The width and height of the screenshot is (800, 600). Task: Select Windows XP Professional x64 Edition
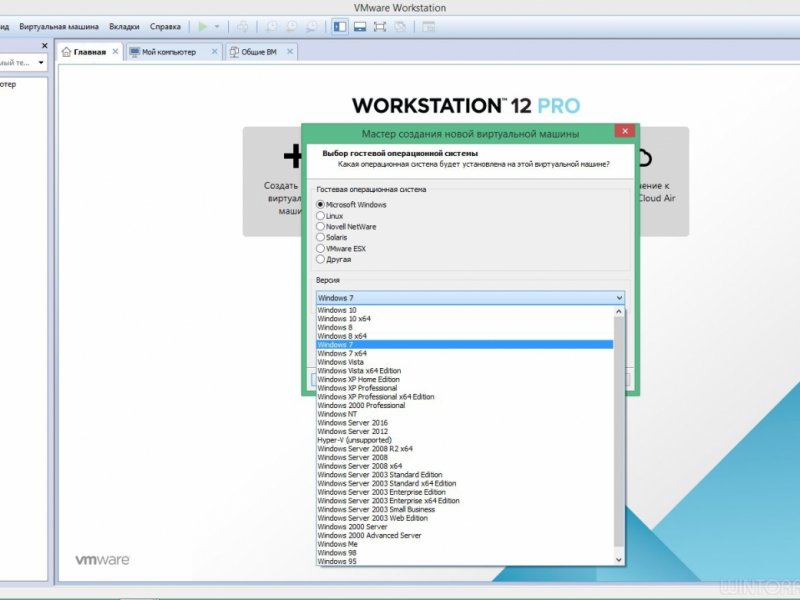point(465,397)
